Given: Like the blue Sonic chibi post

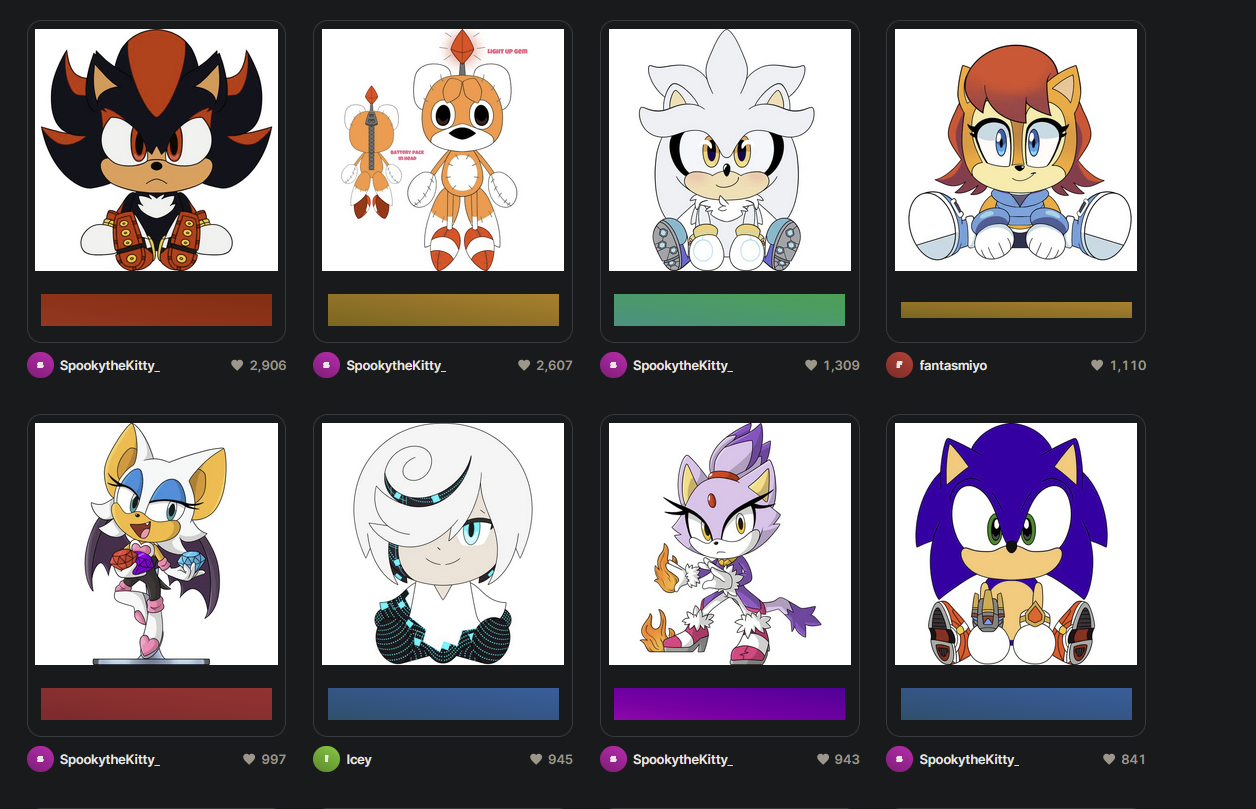Looking at the screenshot, I should coord(1109,760).
